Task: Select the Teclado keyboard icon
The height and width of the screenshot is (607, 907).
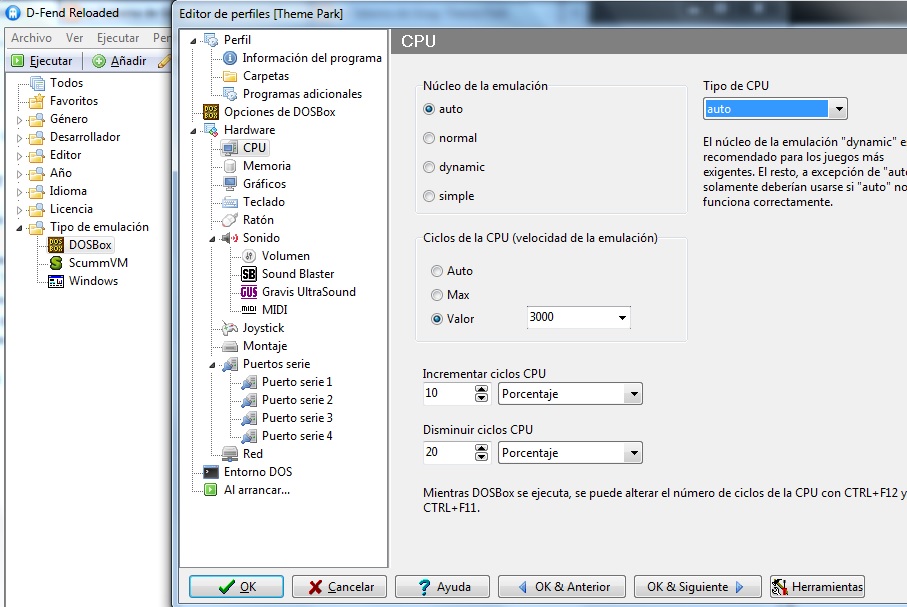Action: click(x=230, y=201)
